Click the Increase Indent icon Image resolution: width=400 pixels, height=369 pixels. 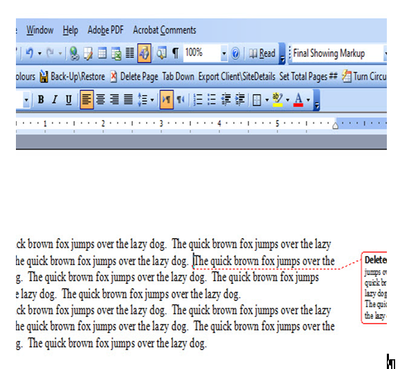(240, 99)
